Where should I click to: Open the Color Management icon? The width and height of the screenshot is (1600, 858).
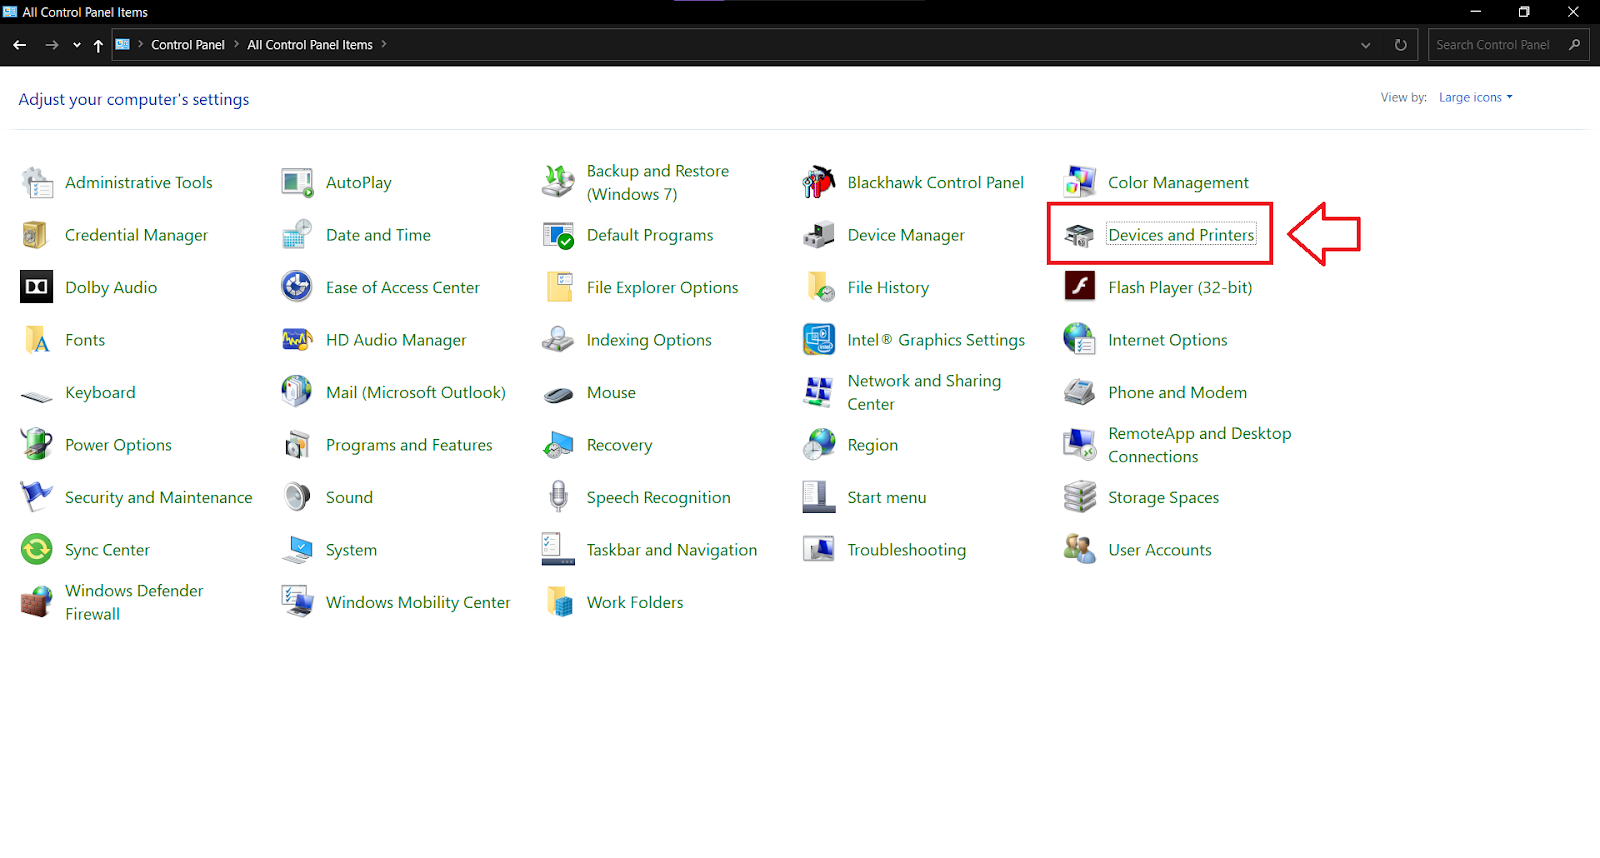tap(1080, 183)
